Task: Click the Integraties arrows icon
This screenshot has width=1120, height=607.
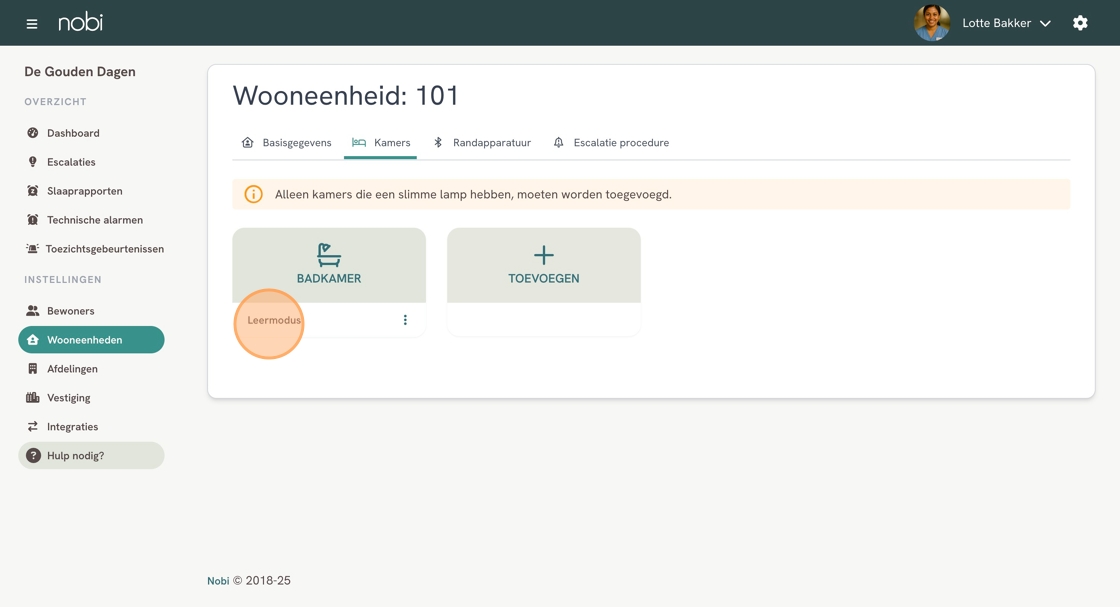Action: point(33,427)
